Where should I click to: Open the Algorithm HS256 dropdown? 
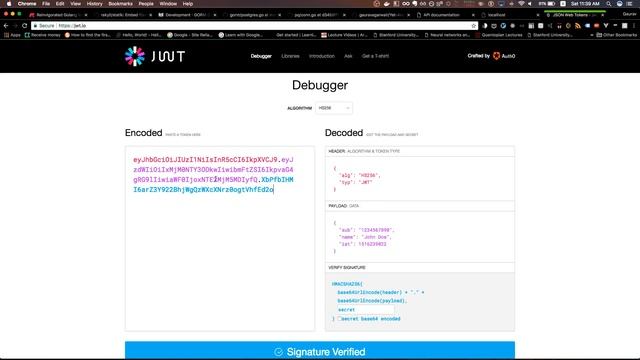[x=334, y=108]
